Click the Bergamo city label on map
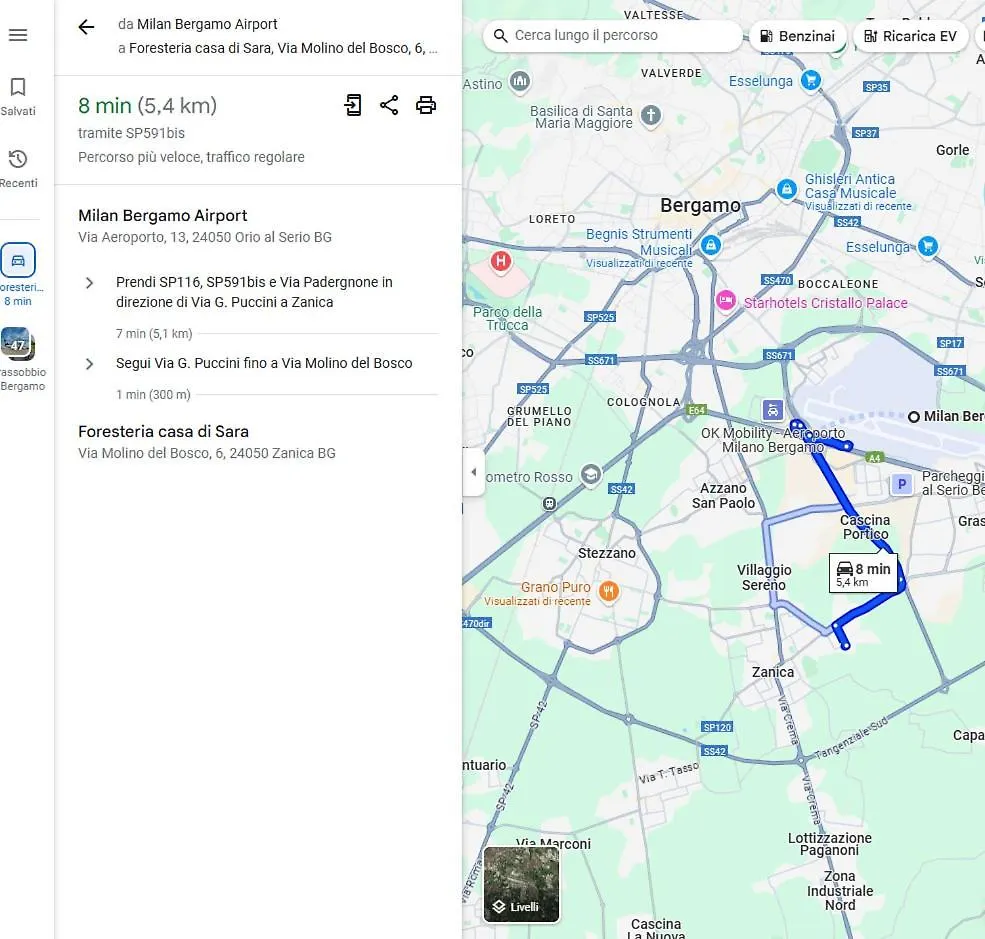 click(x=700, y=205)
